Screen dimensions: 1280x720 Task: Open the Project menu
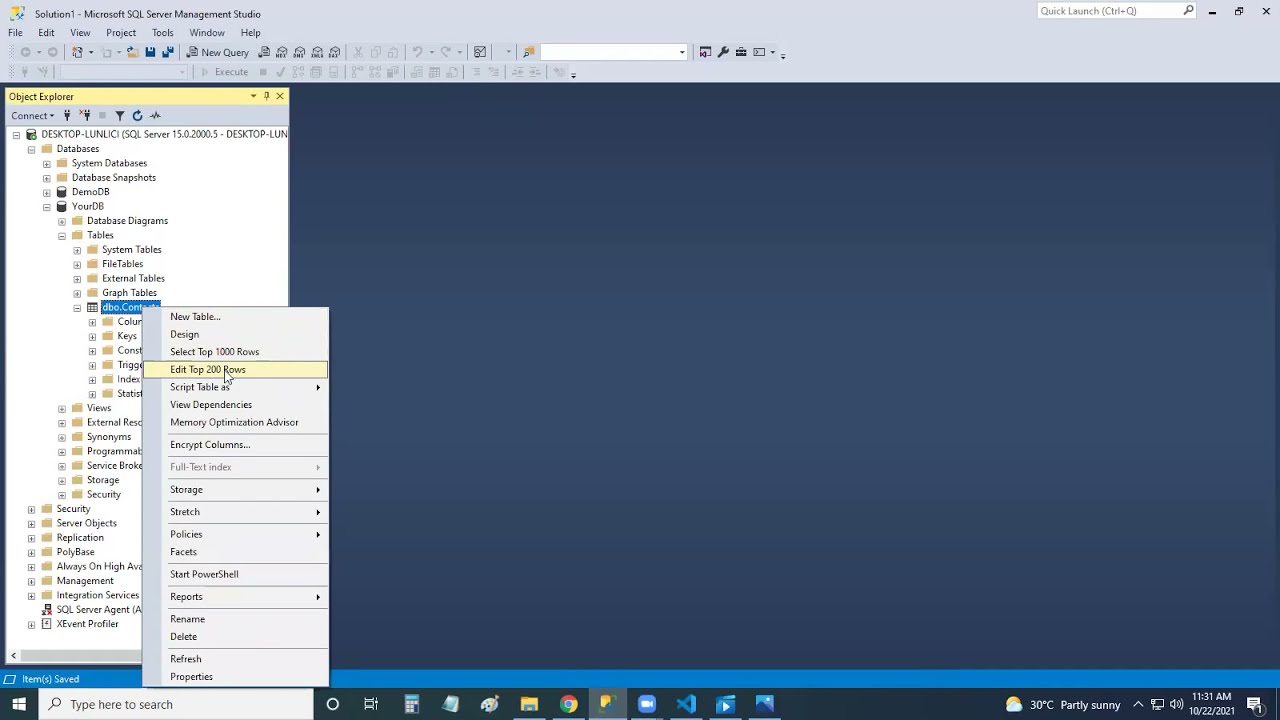[121, 32]
